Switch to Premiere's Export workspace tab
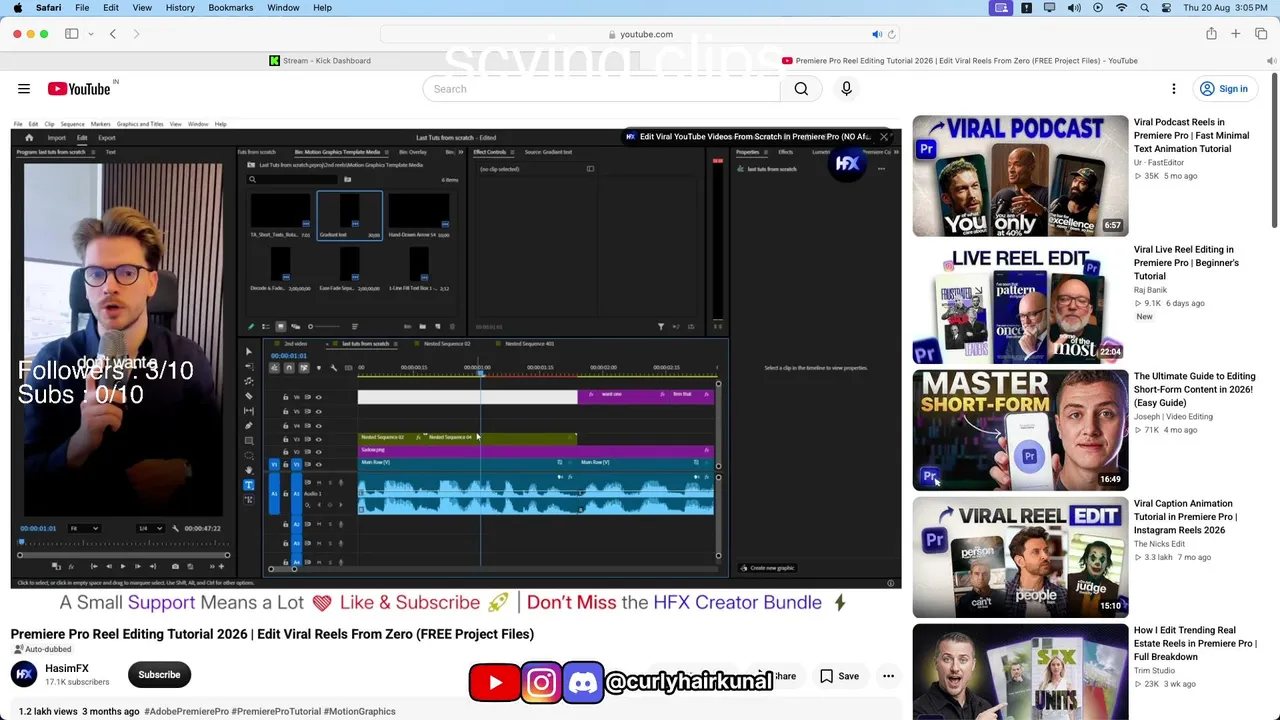 [107, 138]
